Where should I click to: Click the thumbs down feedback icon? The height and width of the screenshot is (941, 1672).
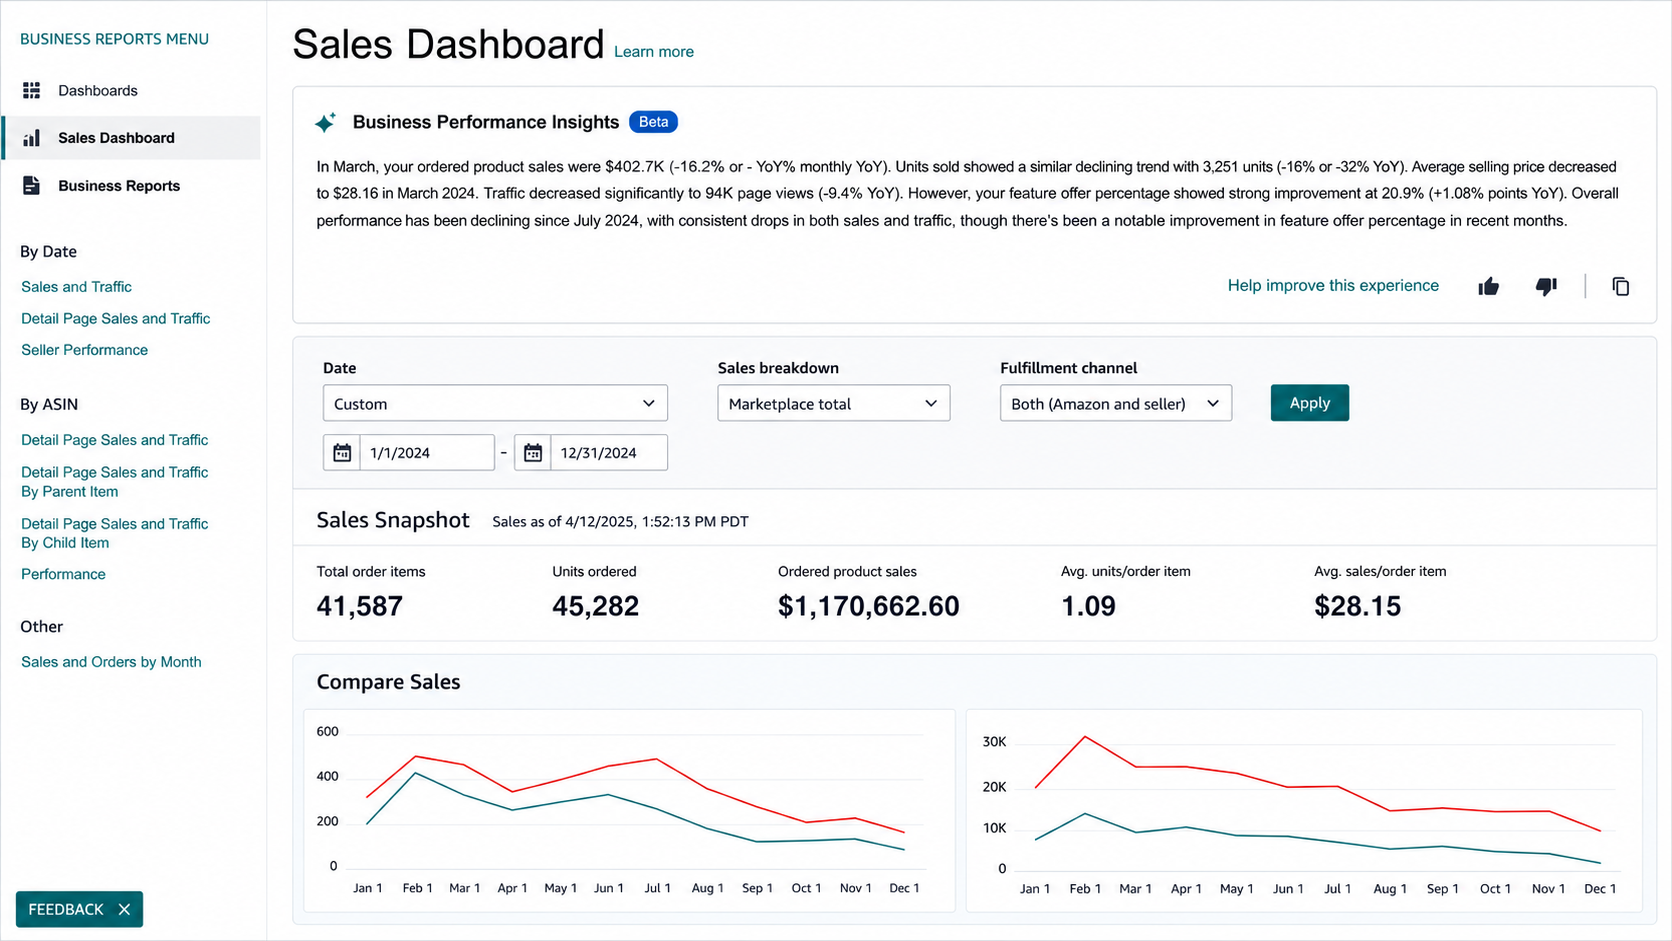1546,287
